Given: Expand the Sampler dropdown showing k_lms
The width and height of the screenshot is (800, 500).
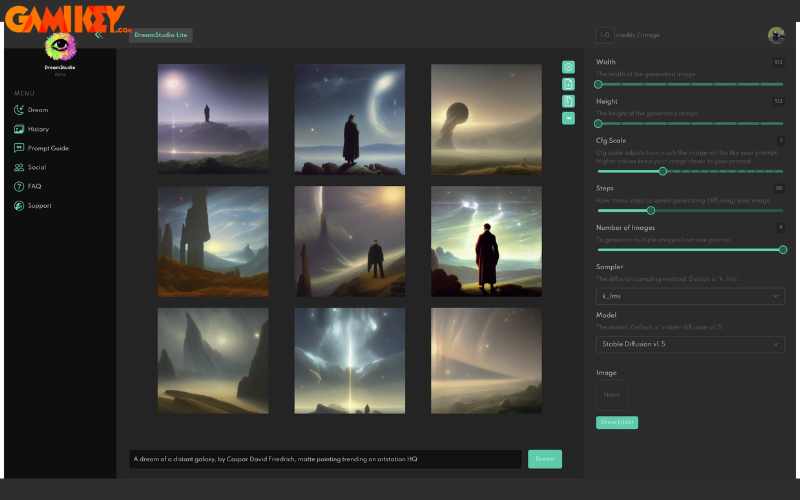Looking at the screenshot, I should click(690, 297).
